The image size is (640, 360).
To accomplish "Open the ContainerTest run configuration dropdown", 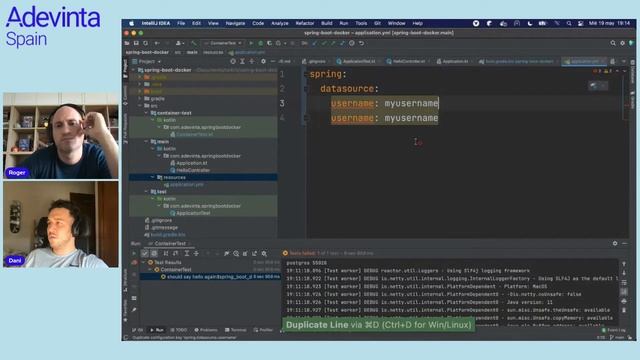I will [x=223, y=43].
